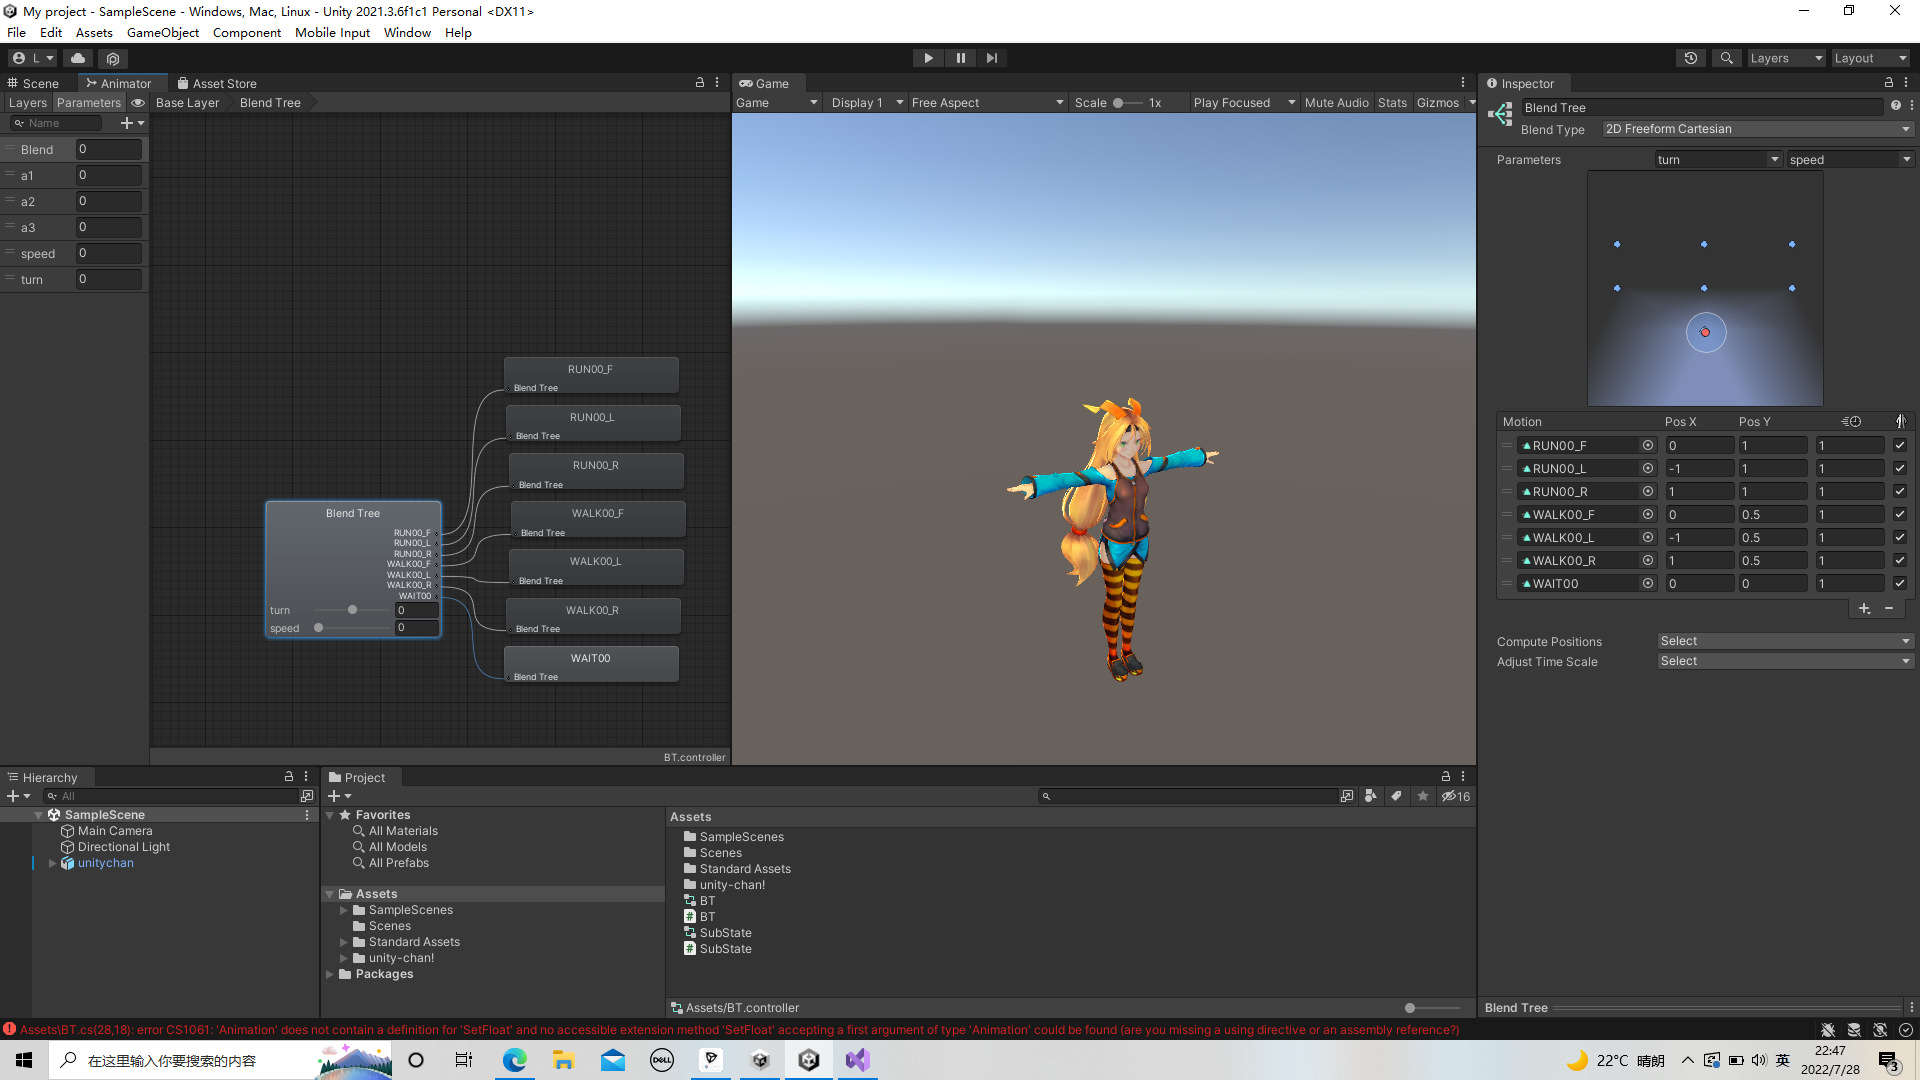Open the global search magnifier icon
Image resolution: width=1920 pixels, height=1080 pixels.
click(1727, 58)
